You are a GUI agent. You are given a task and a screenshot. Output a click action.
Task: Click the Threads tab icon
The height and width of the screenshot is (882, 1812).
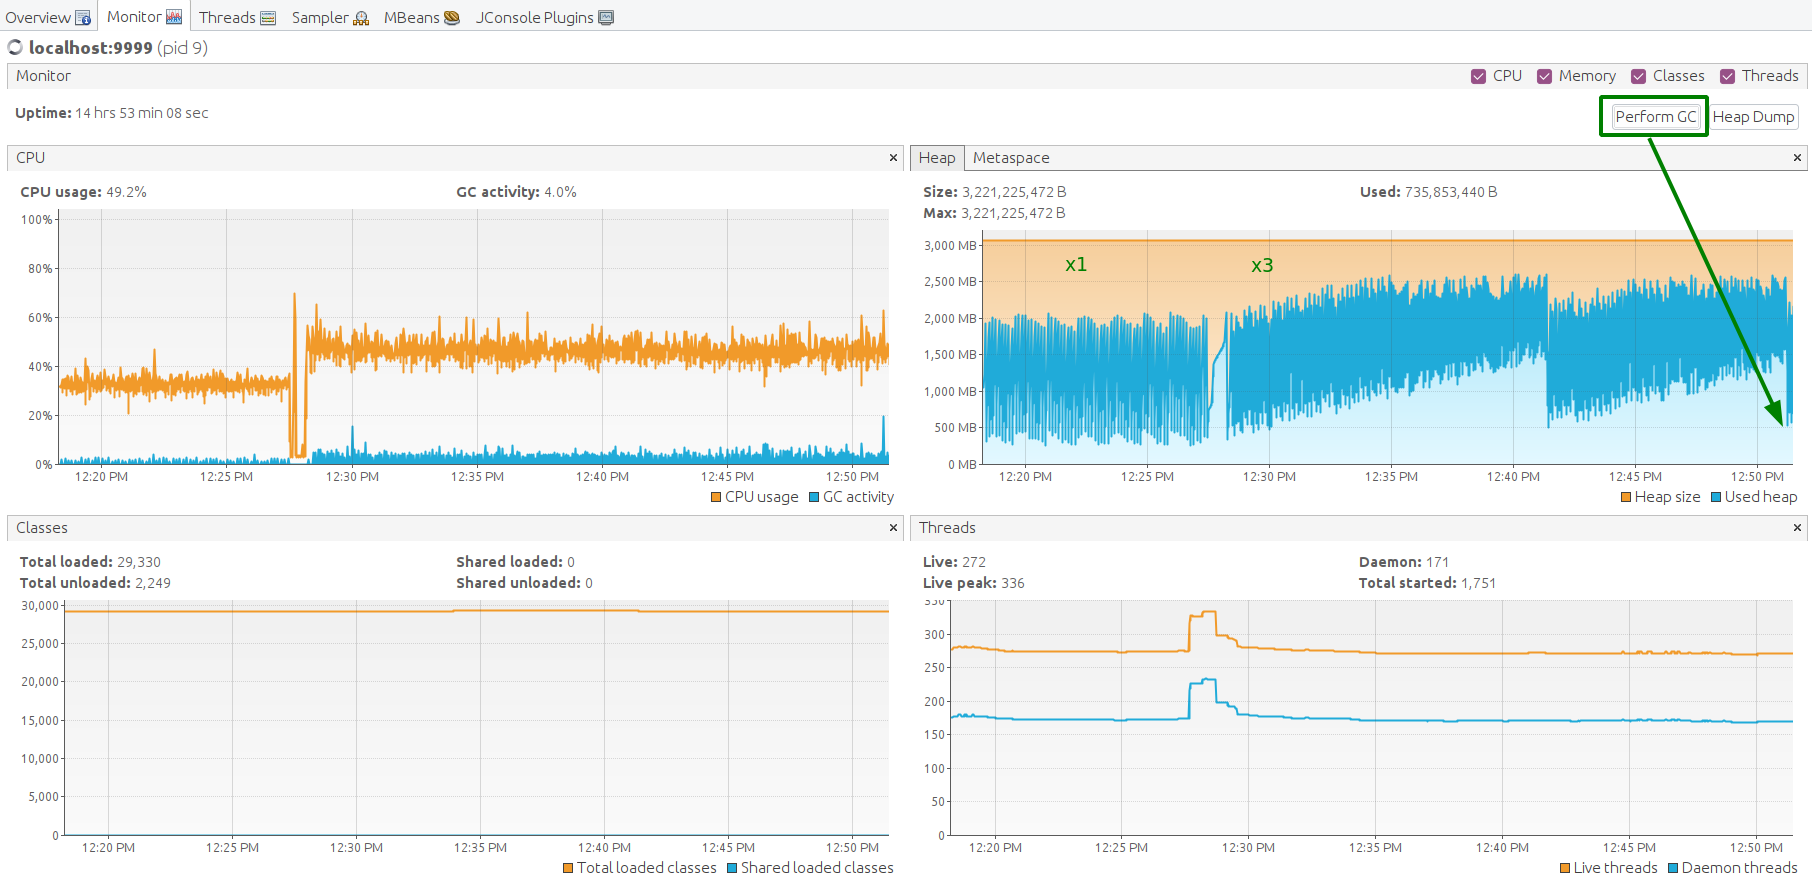(x=268, y=18)
